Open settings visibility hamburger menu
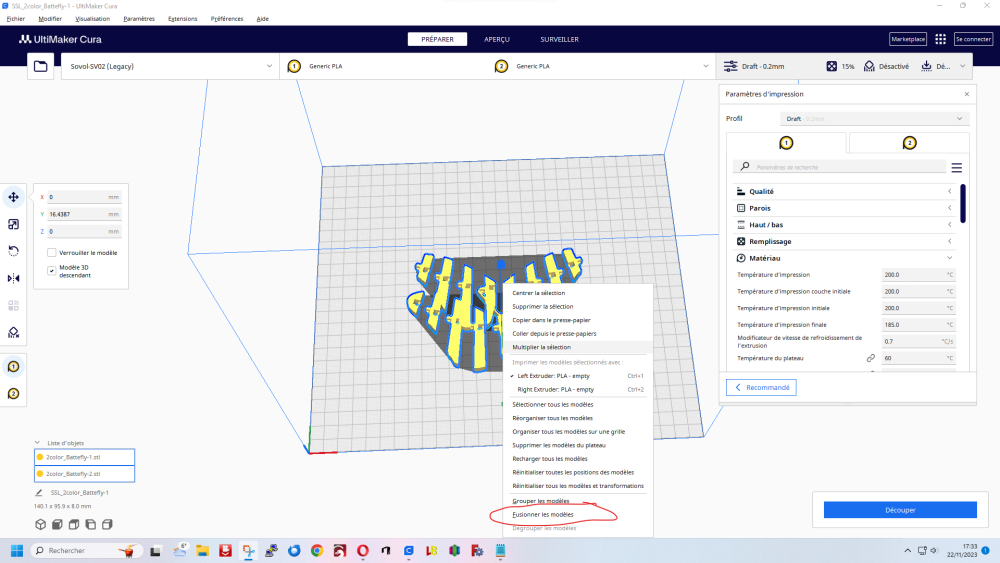1000x563 pixels. pos(957,168)
